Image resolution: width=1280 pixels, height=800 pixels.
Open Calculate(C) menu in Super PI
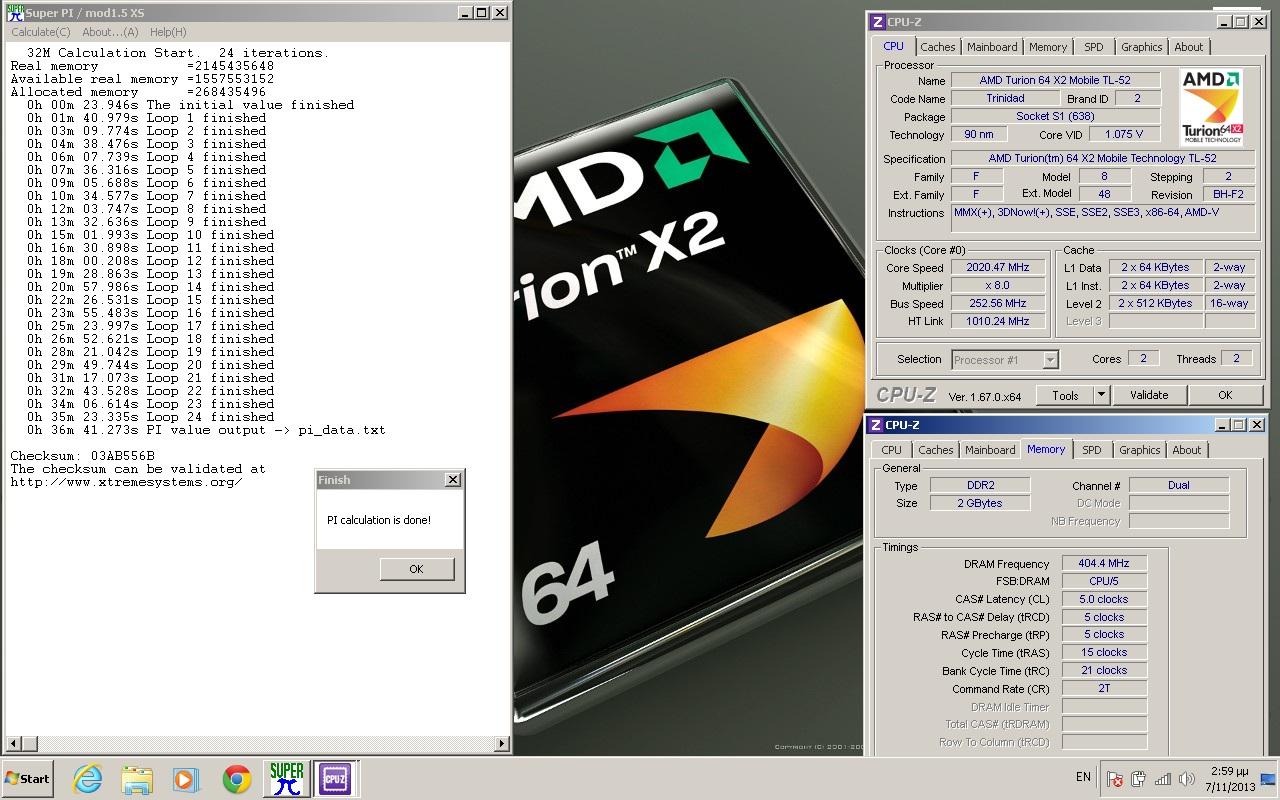coord(41,32)
